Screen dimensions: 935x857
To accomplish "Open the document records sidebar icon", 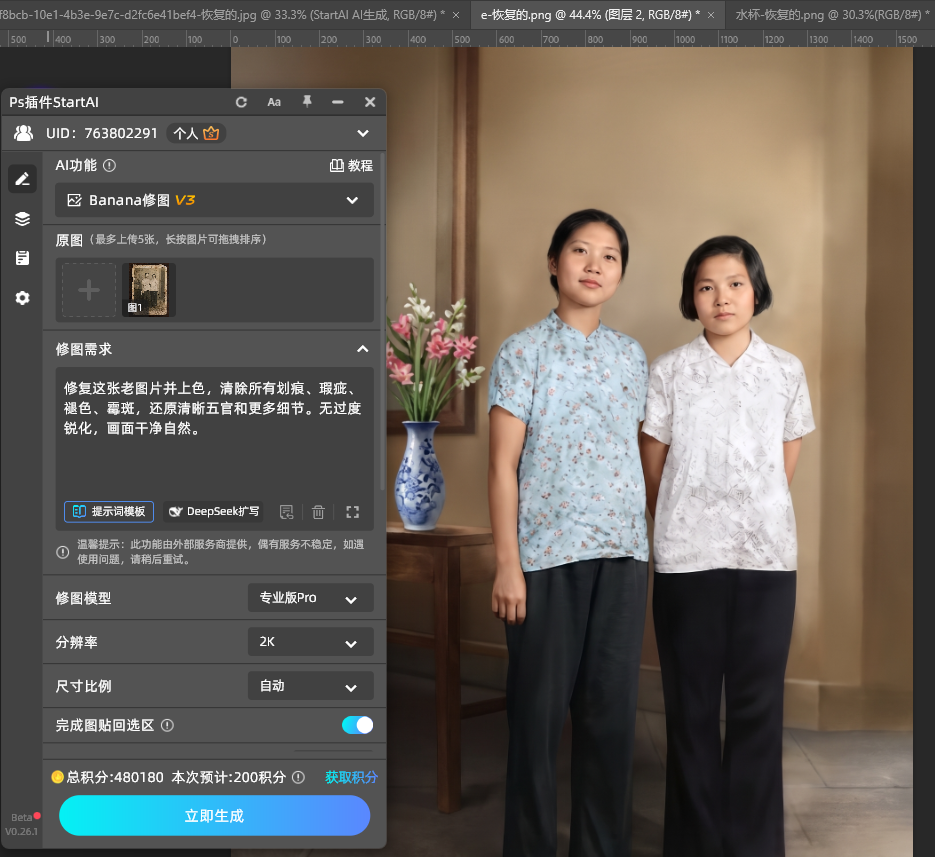I will [23, 258].
